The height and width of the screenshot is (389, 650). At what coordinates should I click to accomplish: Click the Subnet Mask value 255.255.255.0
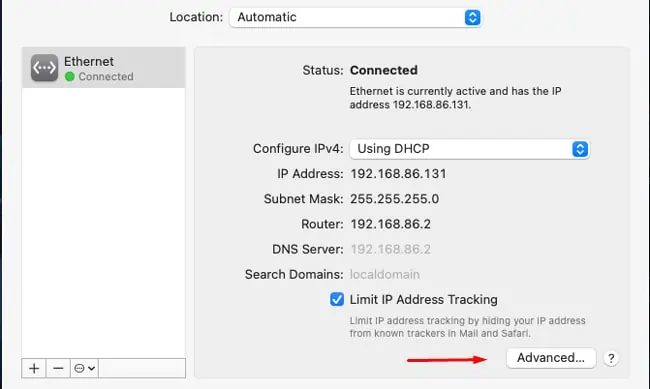pyautogui.click(x=395, y=199)
